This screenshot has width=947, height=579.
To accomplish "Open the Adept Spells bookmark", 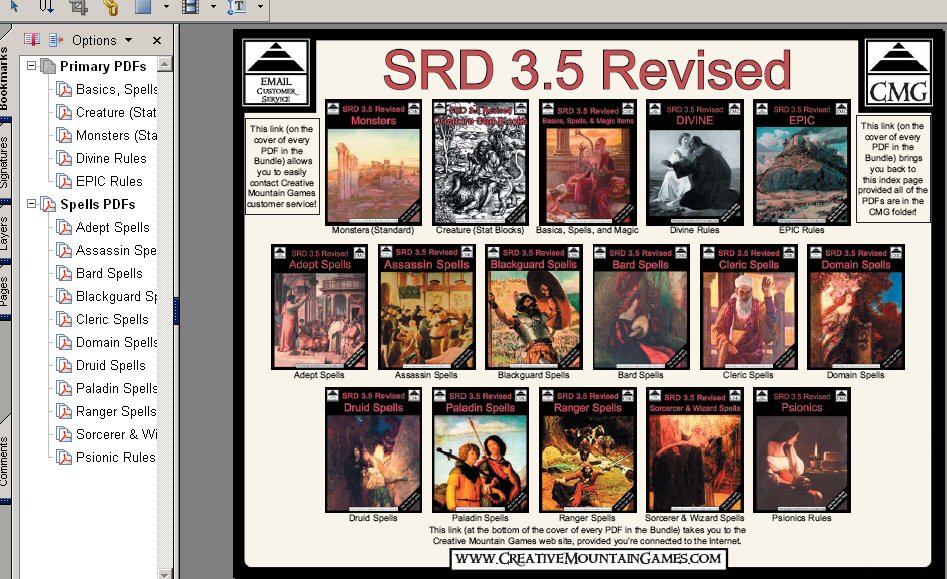I will coord(112,227).
